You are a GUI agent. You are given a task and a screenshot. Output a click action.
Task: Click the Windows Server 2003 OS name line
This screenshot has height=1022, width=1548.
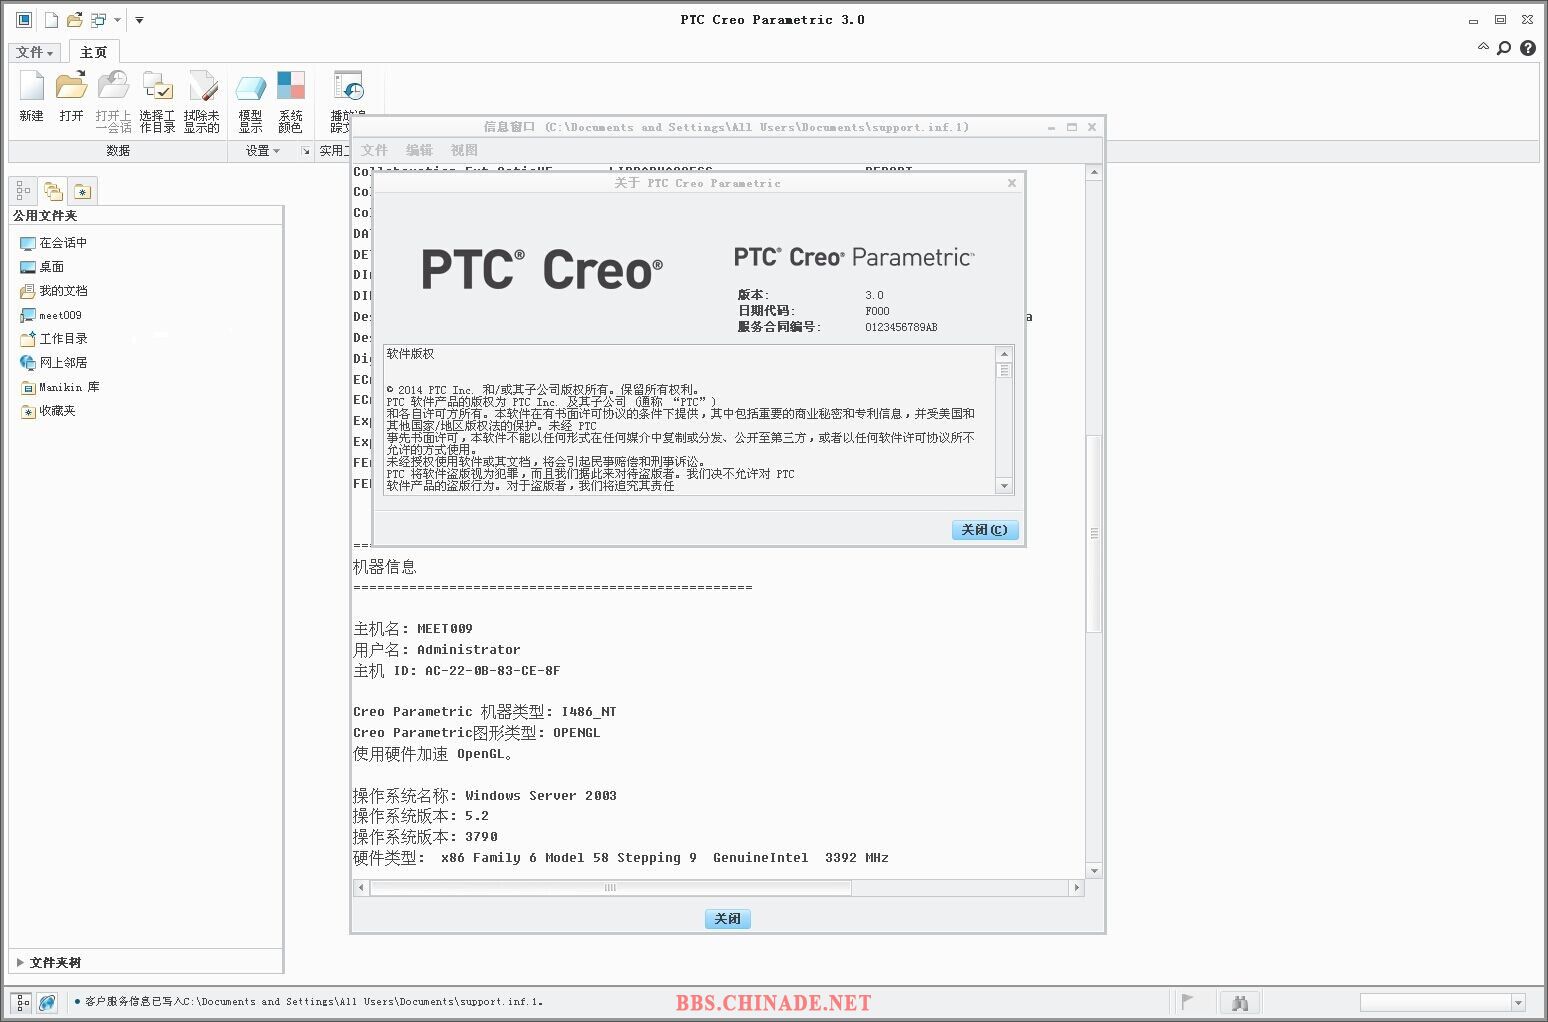[485, 796]
